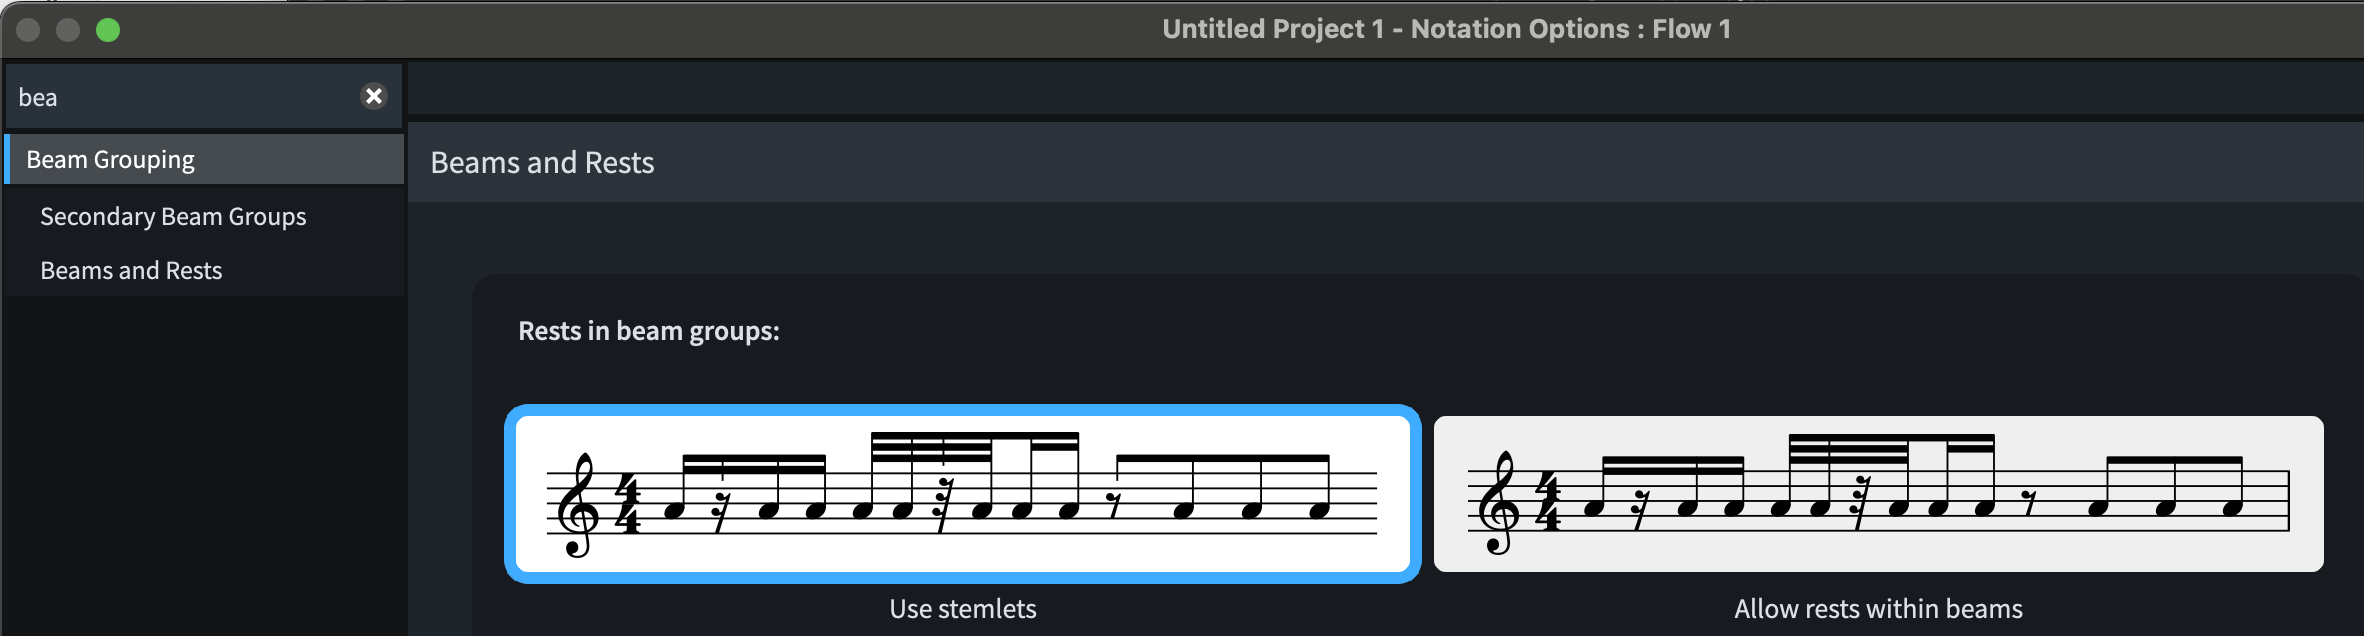Screen dimensions: 2364x636
Task: Choose the Use stemlets notation preview
Action: tap(962, 494)
